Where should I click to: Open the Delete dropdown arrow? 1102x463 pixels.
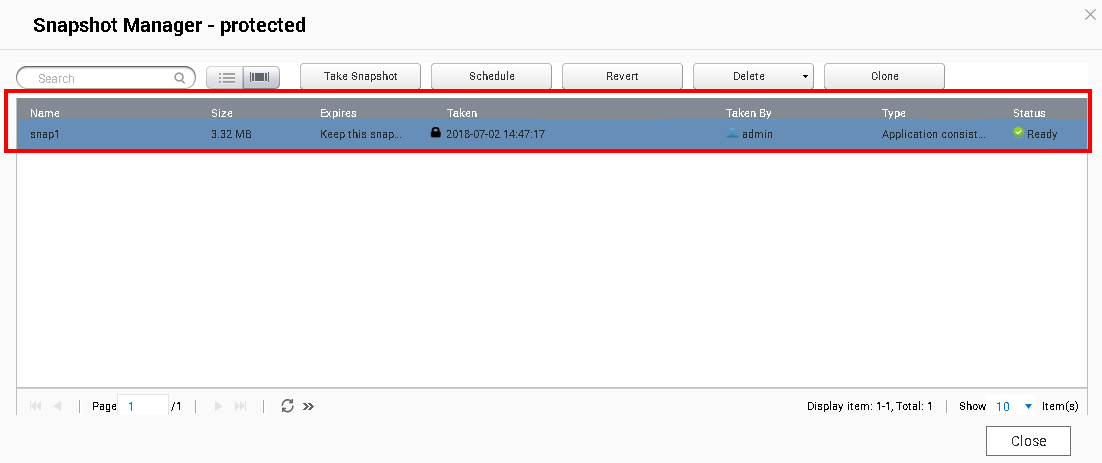(x=805, y=77)
